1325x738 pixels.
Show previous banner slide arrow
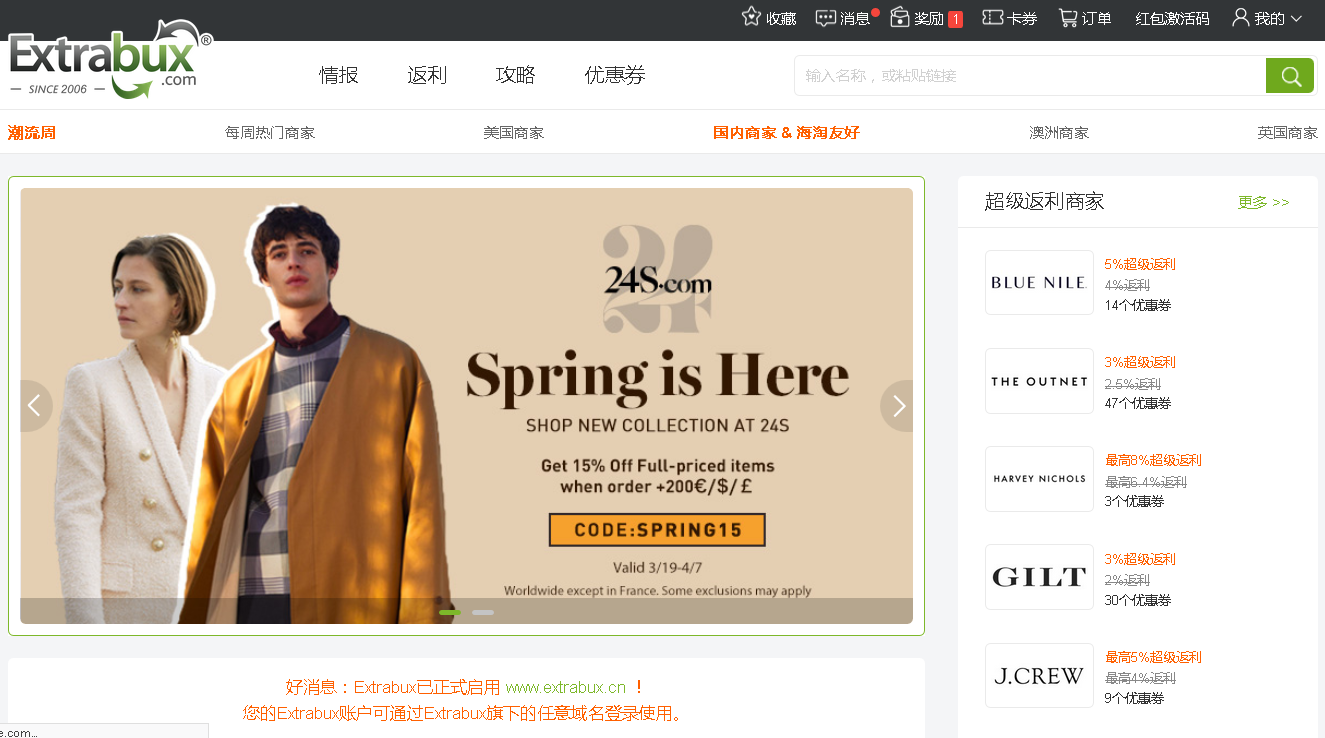tap(36, 406)
